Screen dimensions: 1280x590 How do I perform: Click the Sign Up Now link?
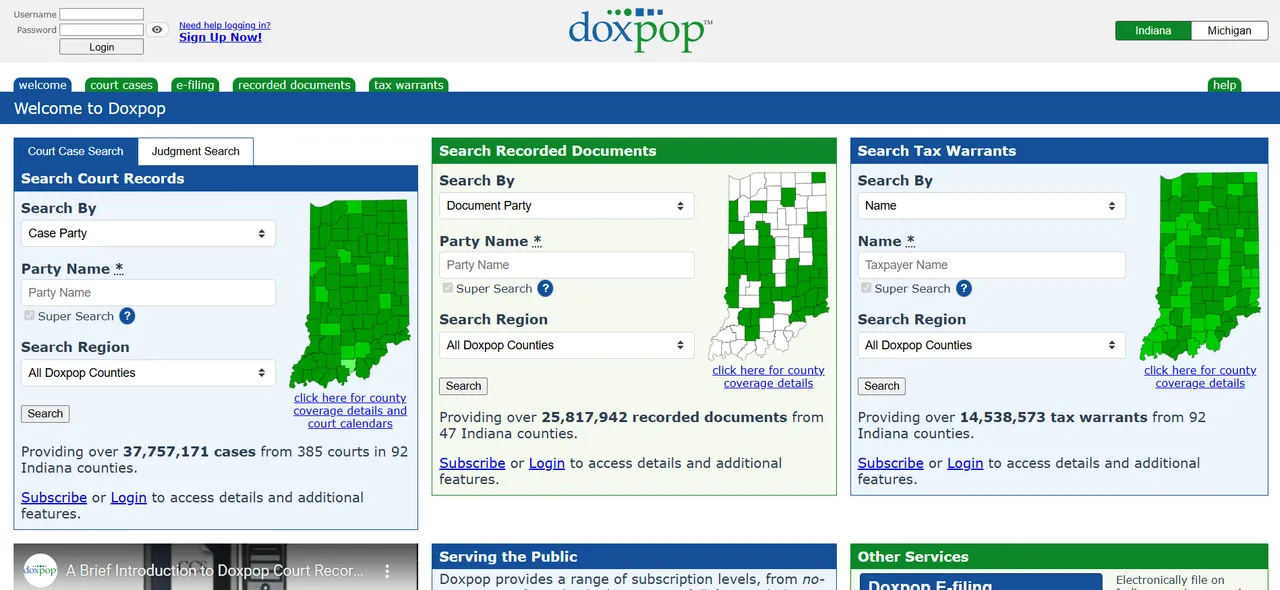(220, 37)
